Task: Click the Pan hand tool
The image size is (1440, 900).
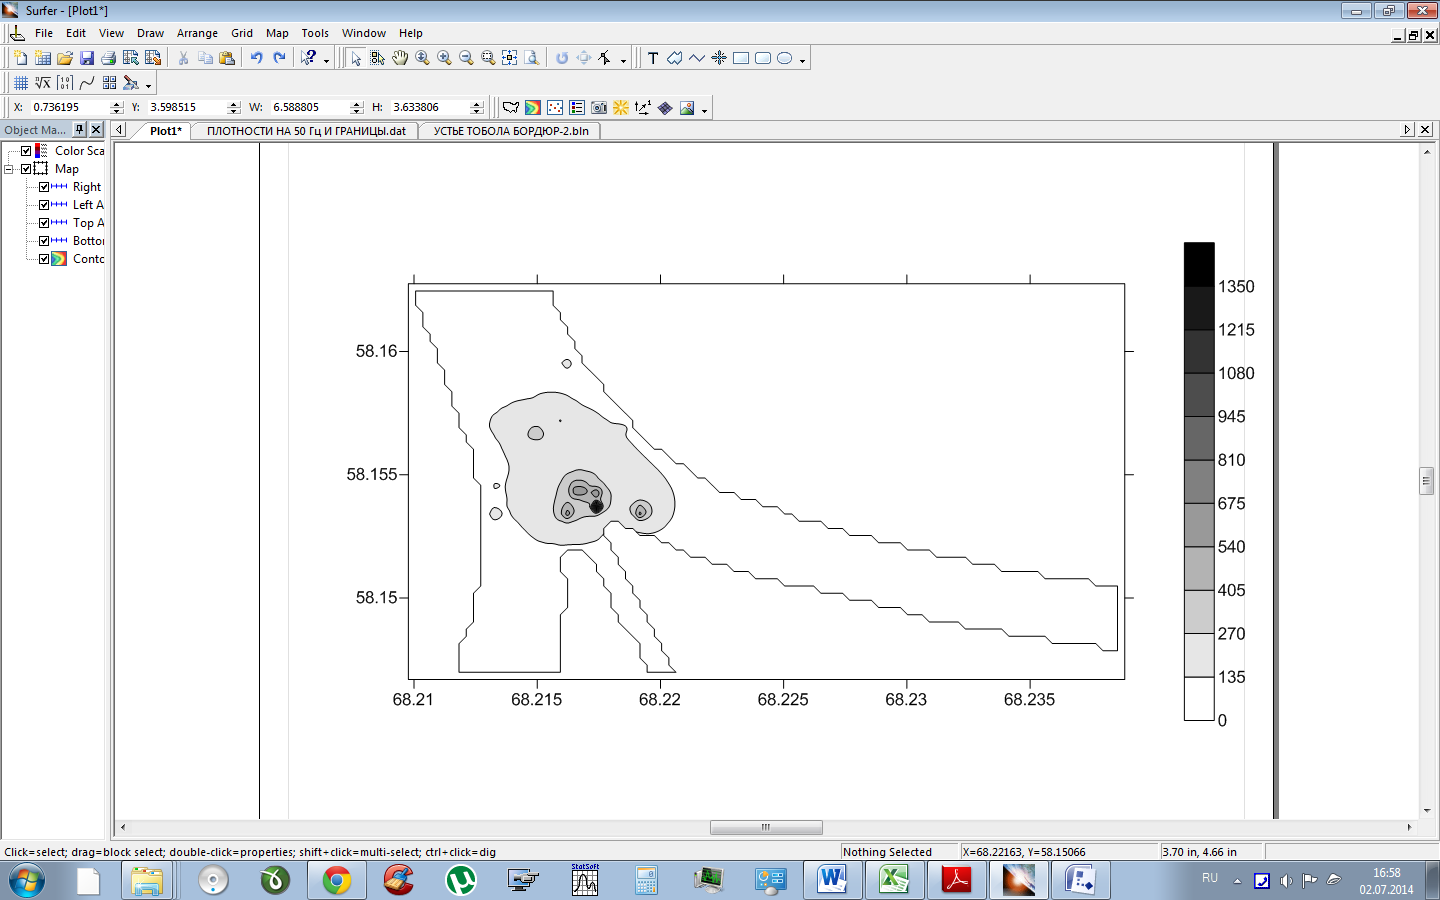Action: click(400, 58)
